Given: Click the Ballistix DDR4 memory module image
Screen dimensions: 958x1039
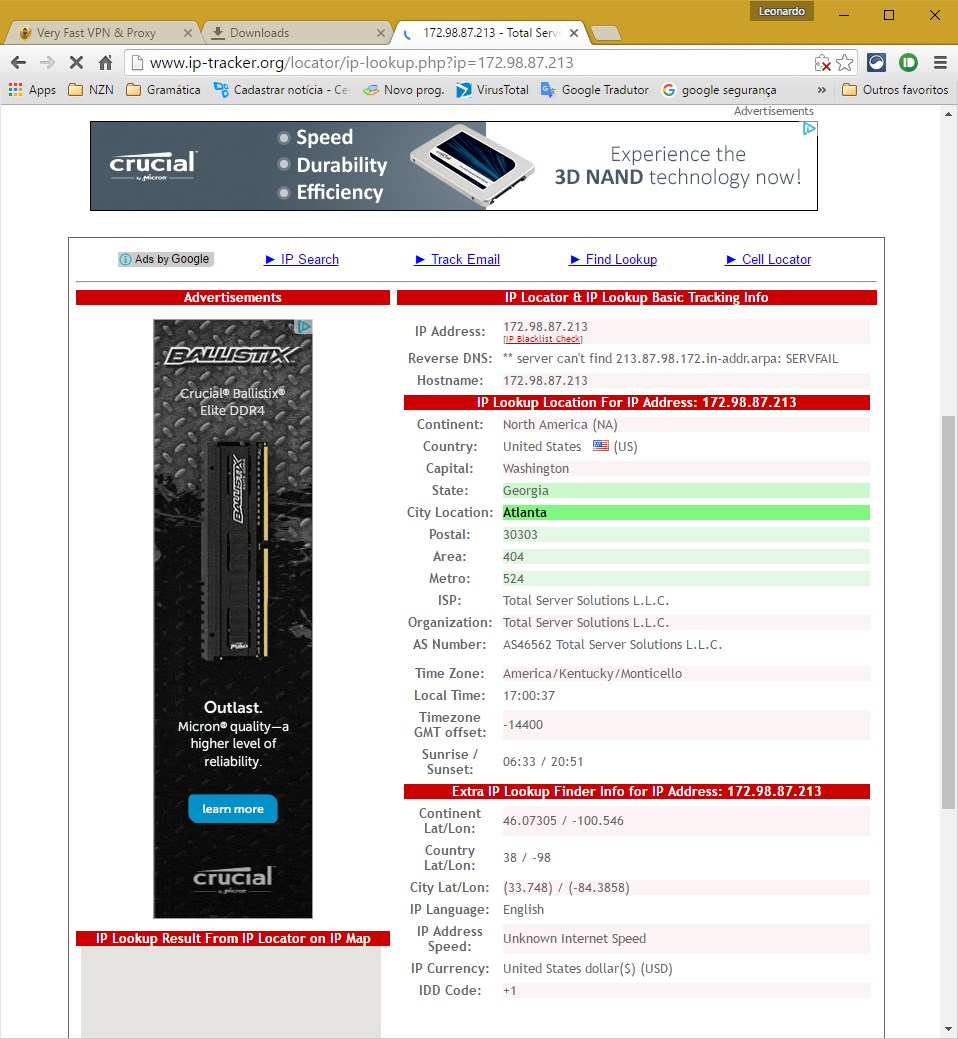Looking at the screenshot, I should (x=234, y=550).
